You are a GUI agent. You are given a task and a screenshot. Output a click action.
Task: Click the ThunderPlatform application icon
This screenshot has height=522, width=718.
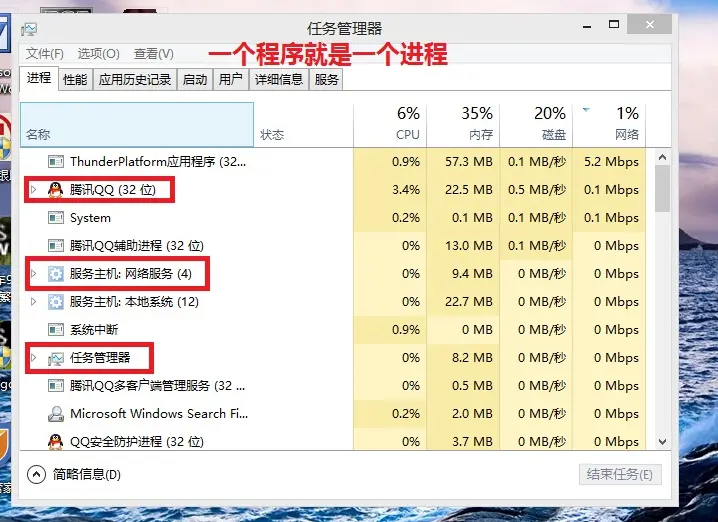tap(56, 162)
